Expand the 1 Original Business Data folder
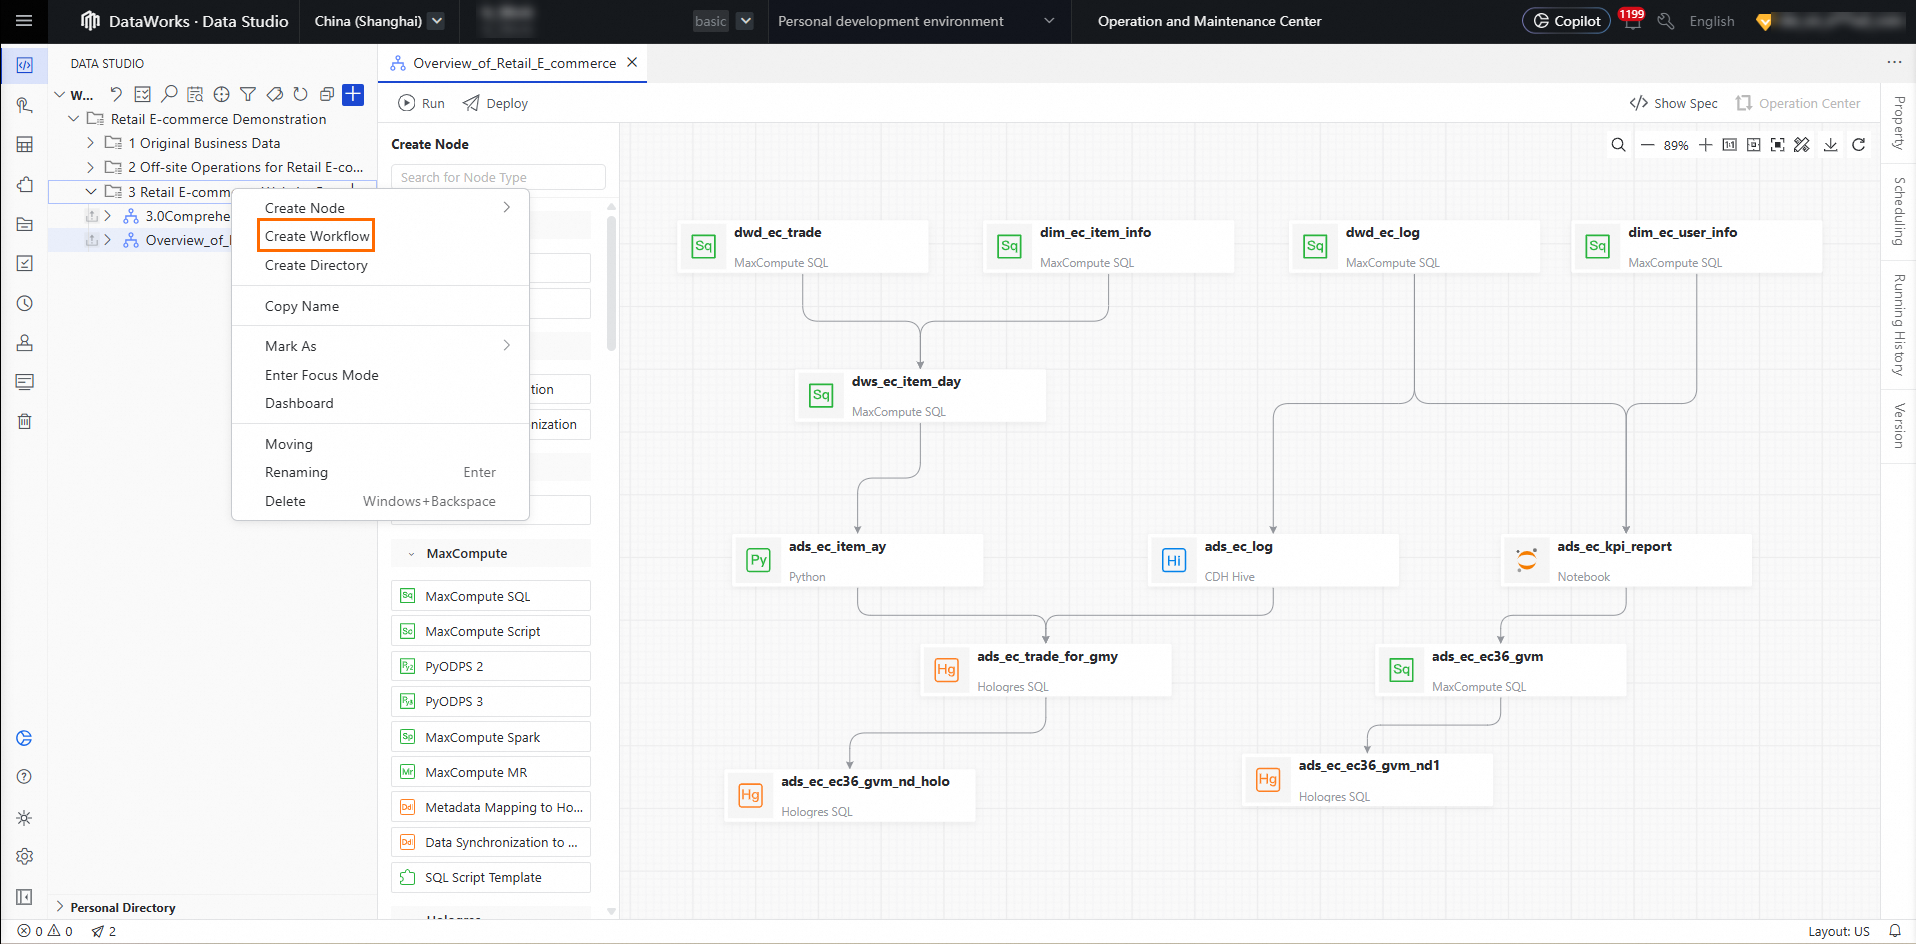The image size is (1916, 944). pyautogui.click(x=90, y=143)
